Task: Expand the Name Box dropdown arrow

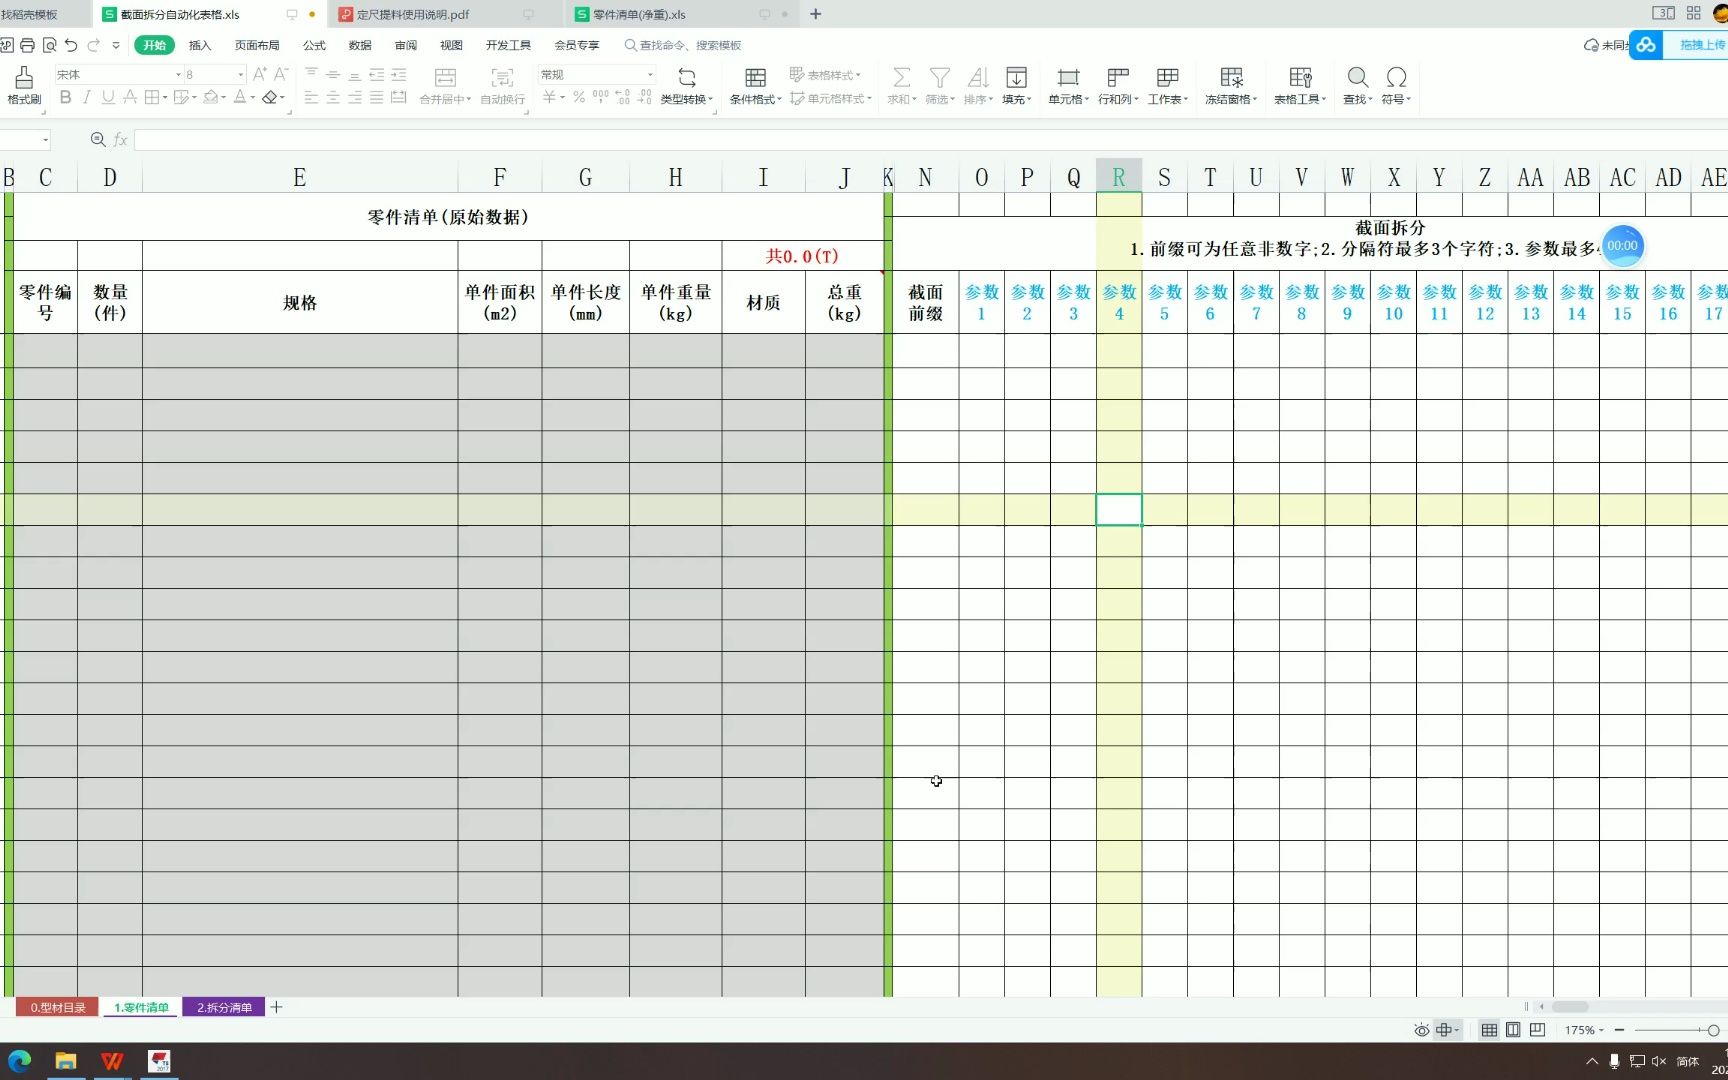Action: (x=45, y=140)
